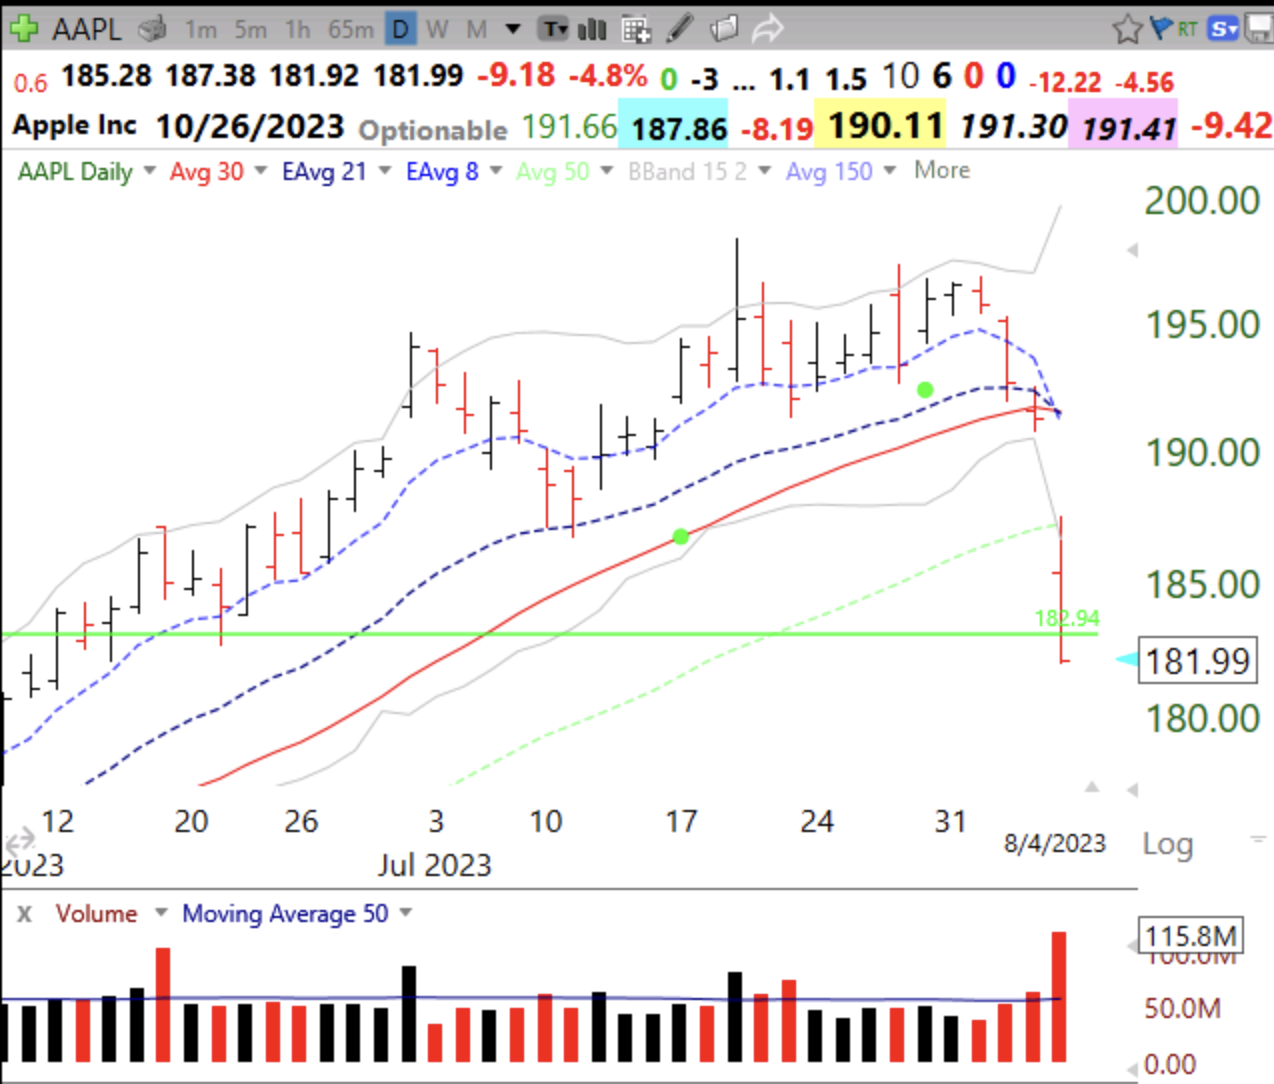Click the Apple Inc company name
This screenshot has height=1084, width=1274.
(74, 125)
